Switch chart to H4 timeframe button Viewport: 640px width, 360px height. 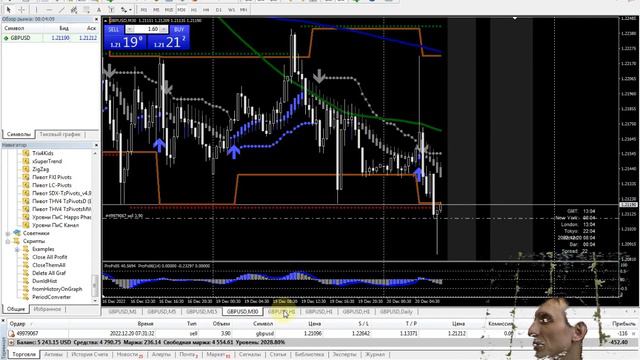(x=206, y=9)
